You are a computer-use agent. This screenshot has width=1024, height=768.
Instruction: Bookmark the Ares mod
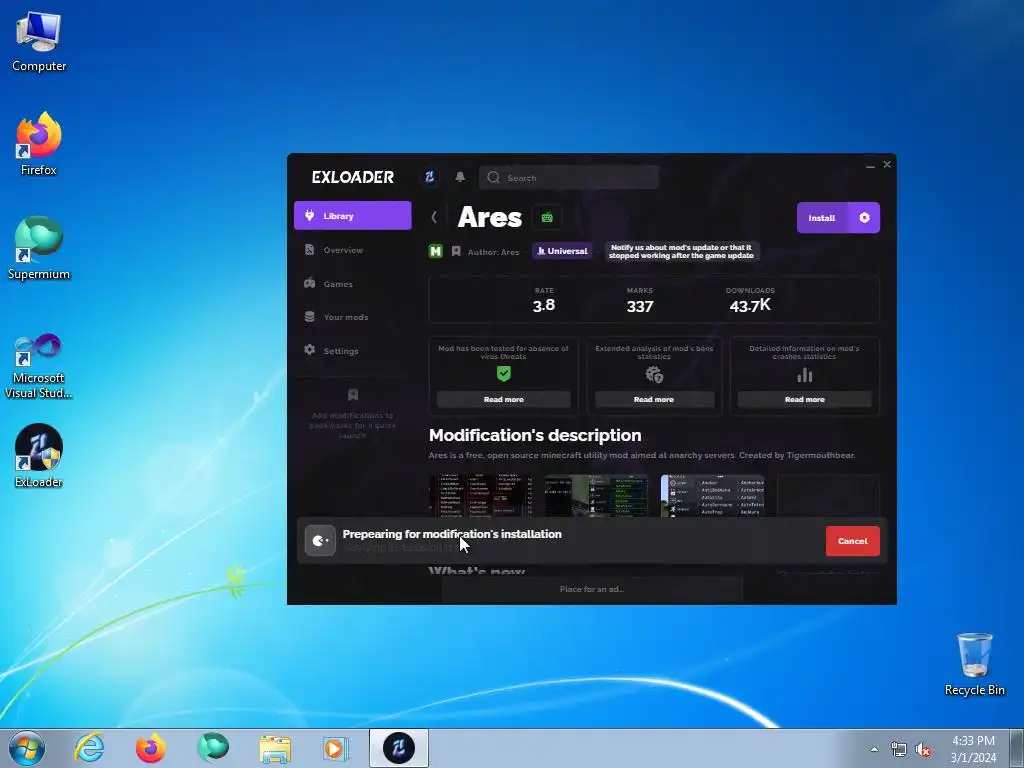(x=456, y=251)
